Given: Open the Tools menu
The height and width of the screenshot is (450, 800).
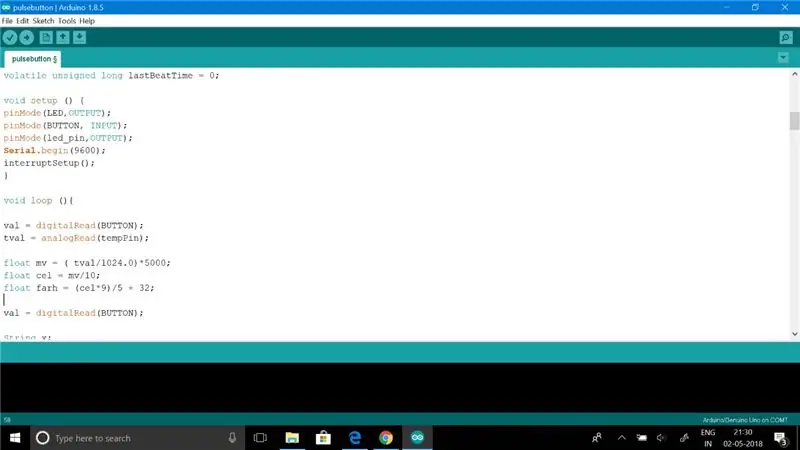Looking at the screenshot, I should click(66, 21).
